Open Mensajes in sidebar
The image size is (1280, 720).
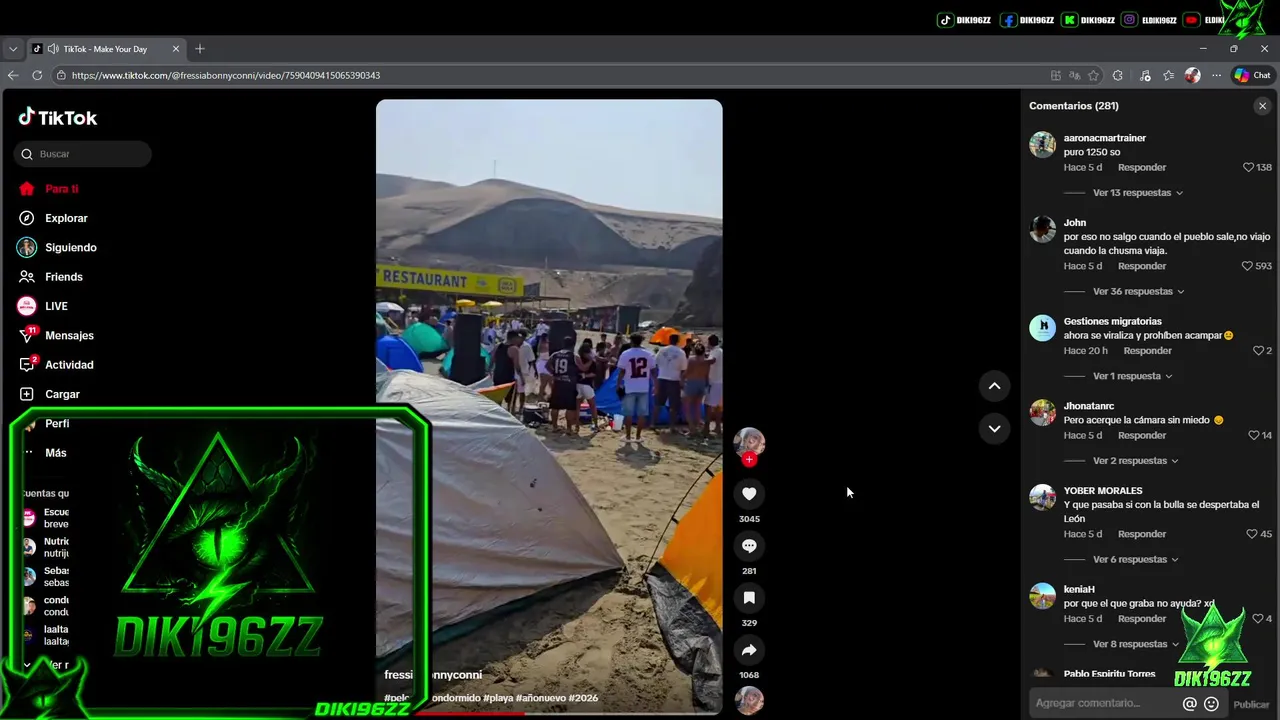click(69, 335)
